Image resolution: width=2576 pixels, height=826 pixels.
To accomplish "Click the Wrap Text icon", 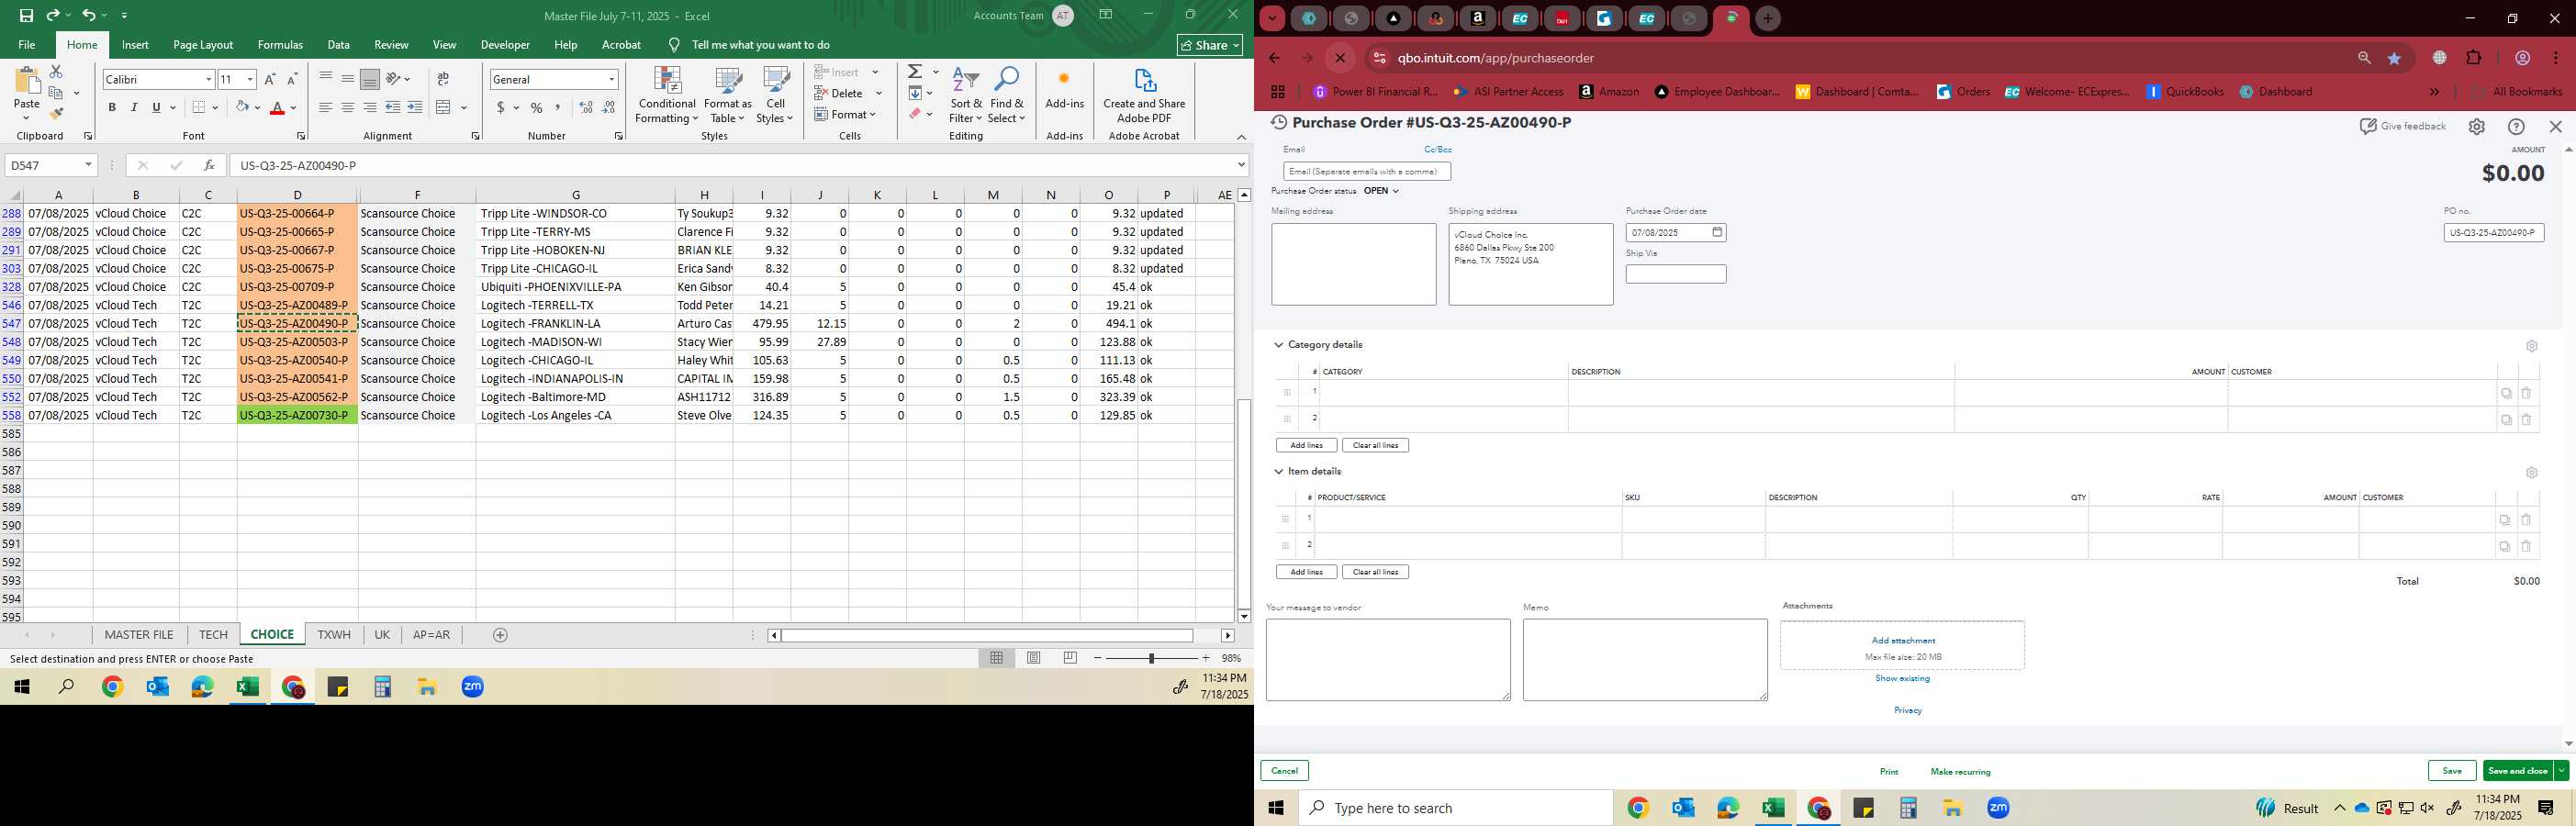I will tap(443, 79).
